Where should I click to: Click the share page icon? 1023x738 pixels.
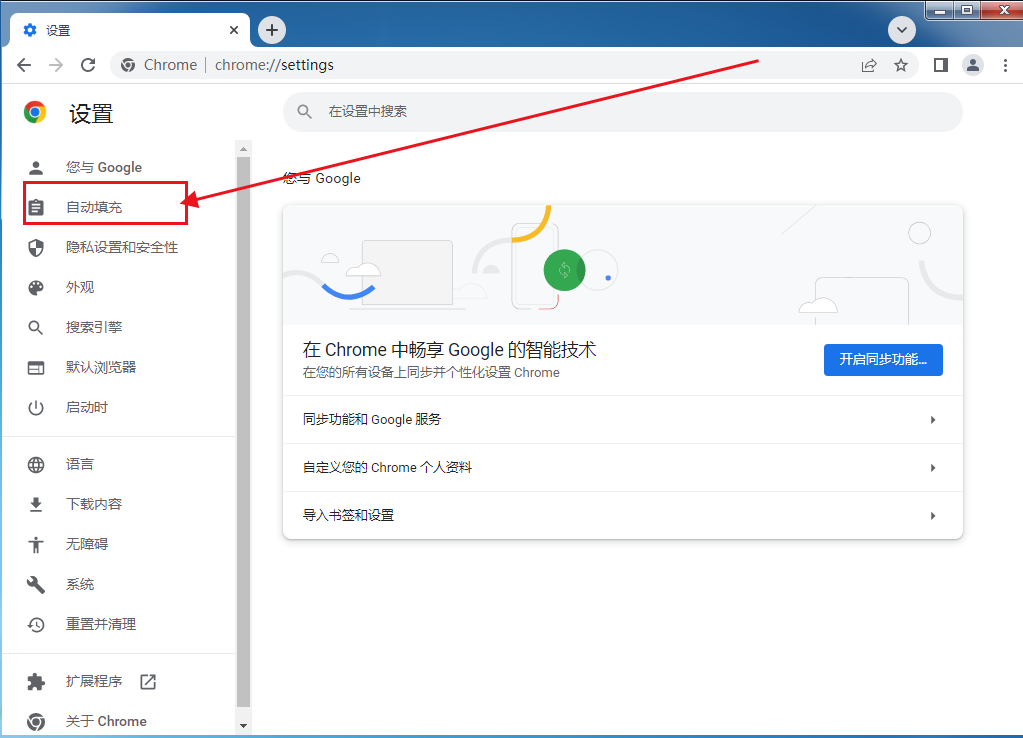pos(869,65)
